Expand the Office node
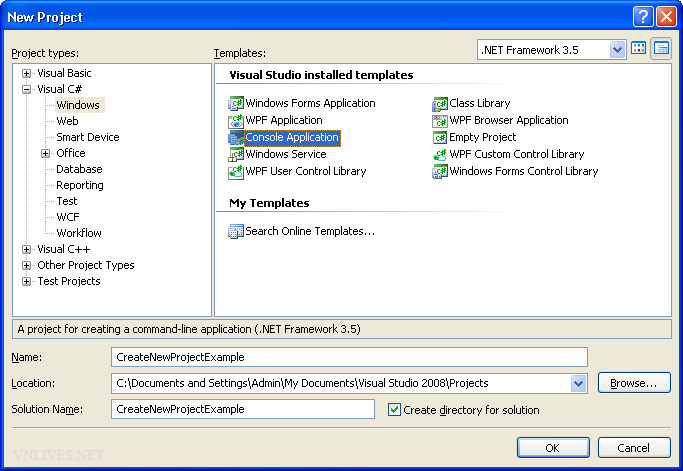Viewport: 683px width, 471px height. click(x=46, y=153)
